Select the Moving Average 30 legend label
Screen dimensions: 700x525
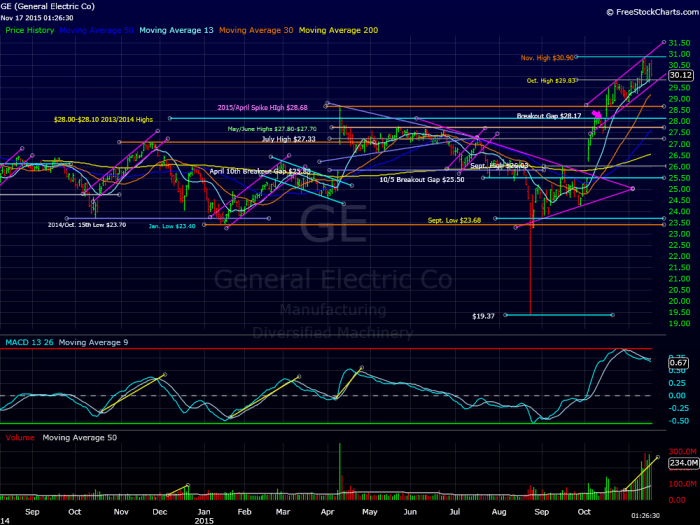256,30
